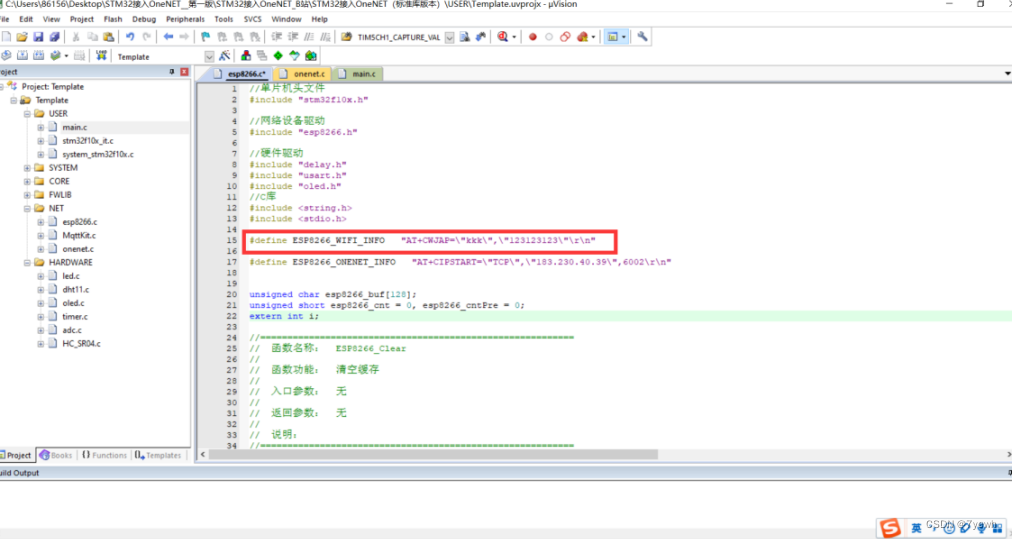
Task: Insert breakpoint with red circle icon
Action: [x=532, y=37]
